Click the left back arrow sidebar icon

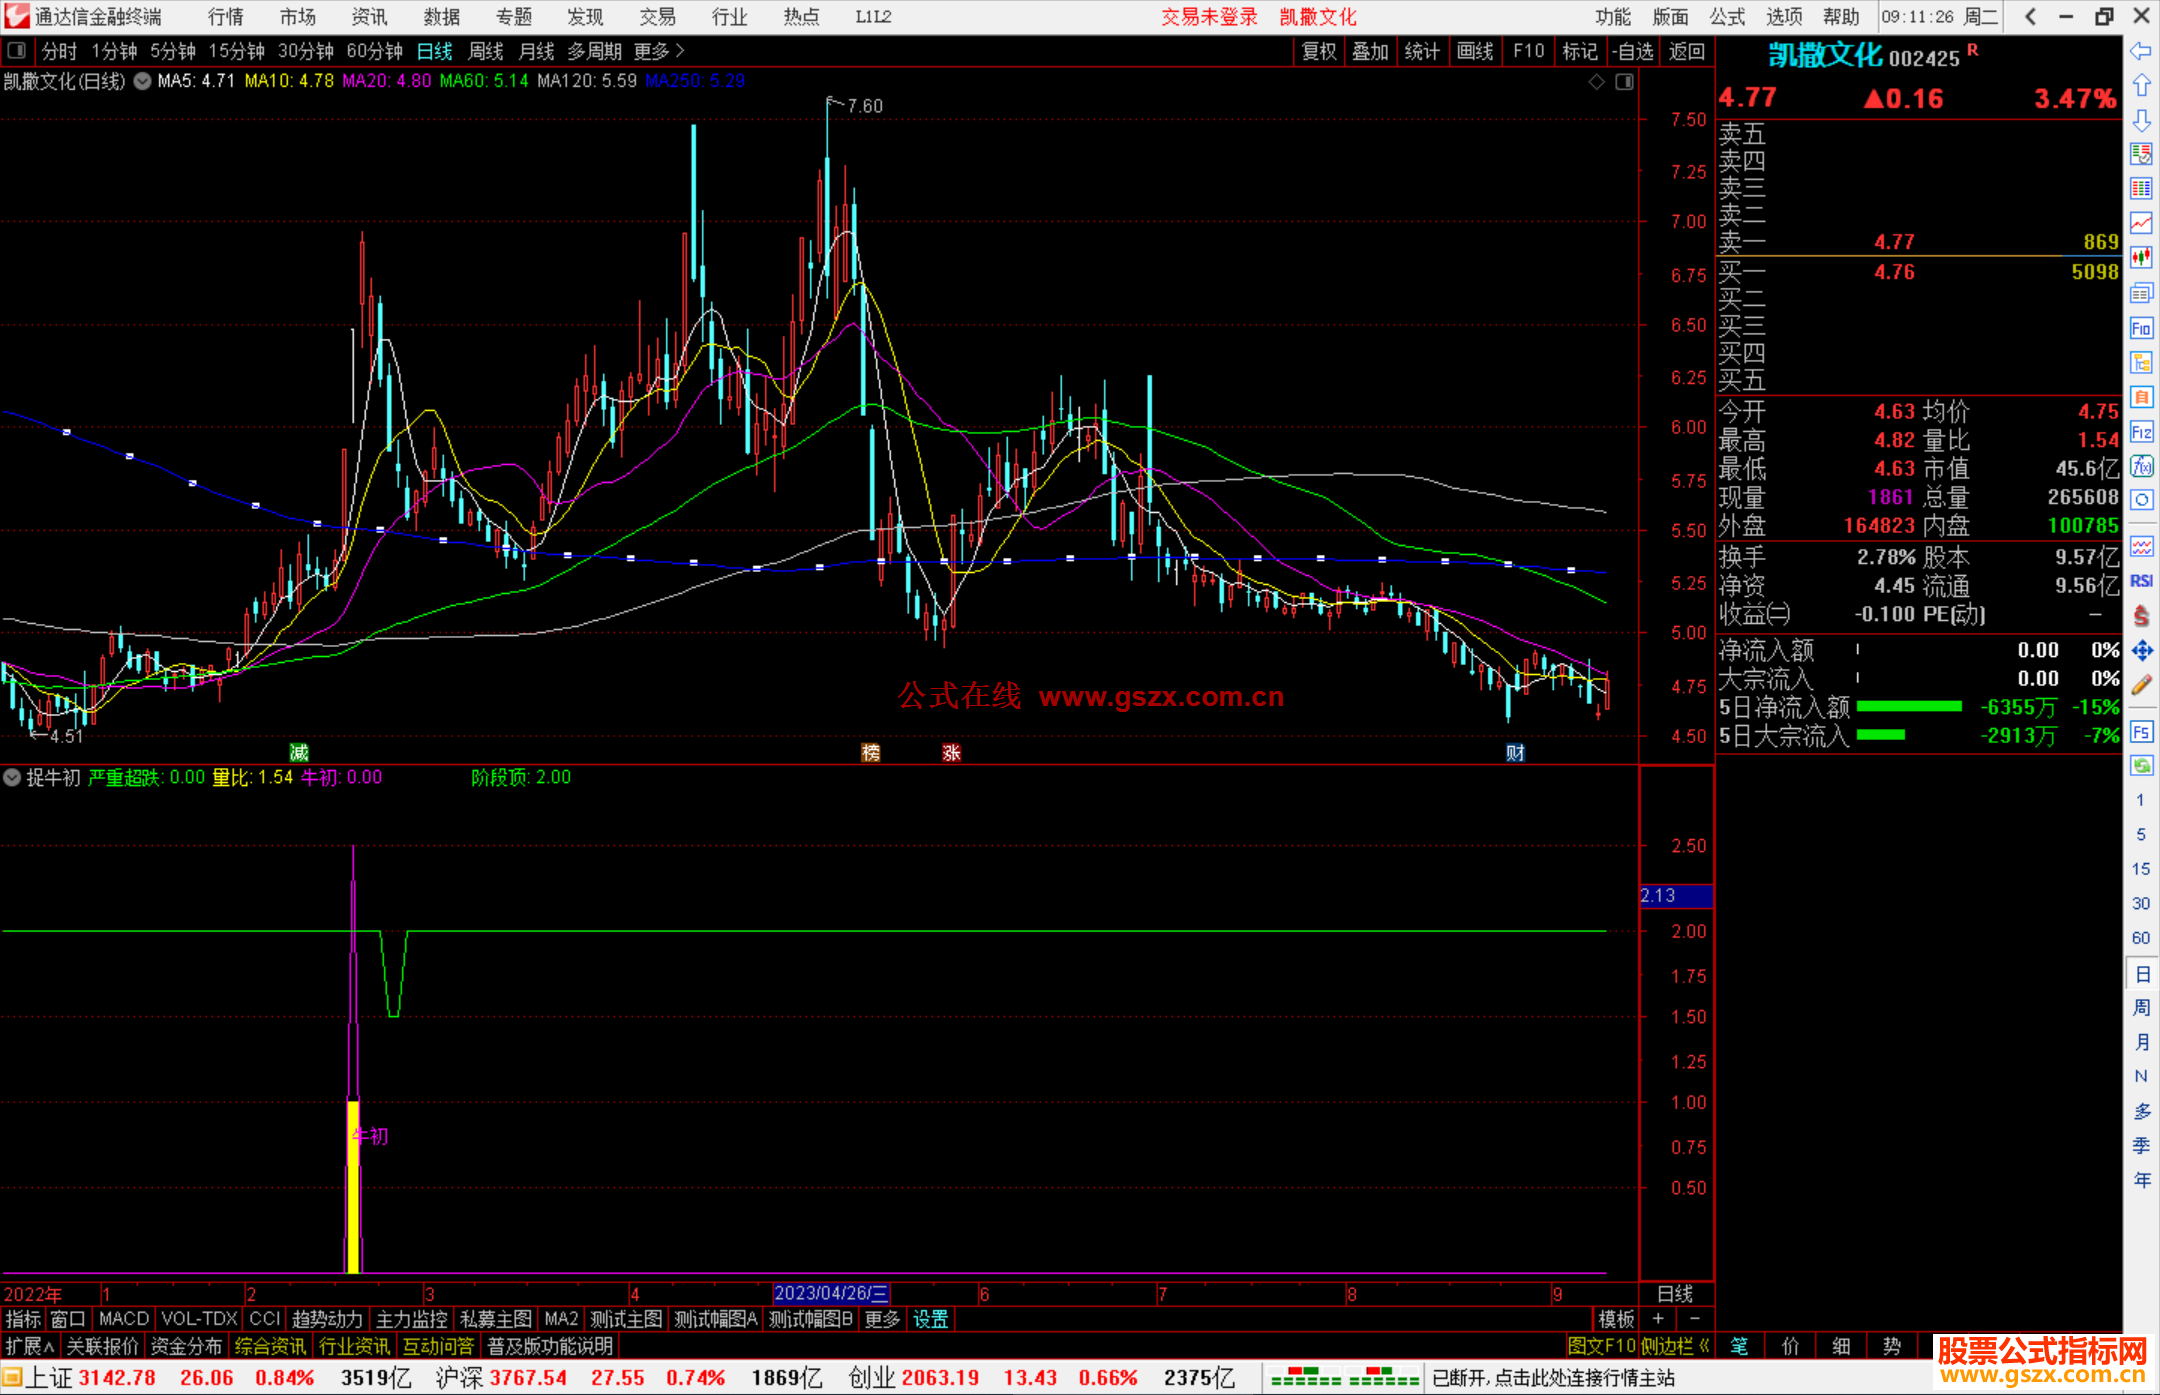(2141, 51)
